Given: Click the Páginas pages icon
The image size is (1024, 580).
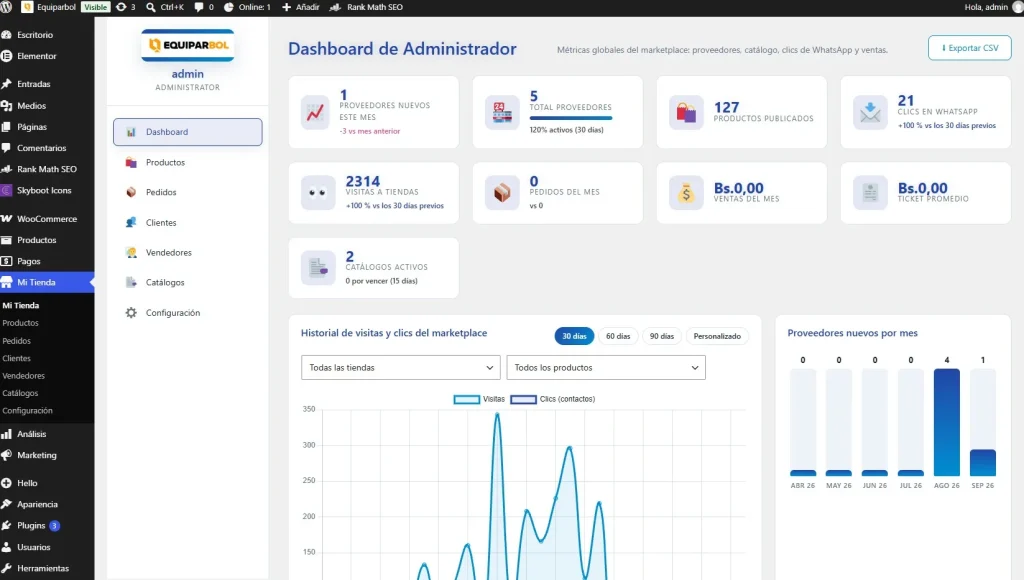Looking at the screenshot, I should (x=7, y=127).
